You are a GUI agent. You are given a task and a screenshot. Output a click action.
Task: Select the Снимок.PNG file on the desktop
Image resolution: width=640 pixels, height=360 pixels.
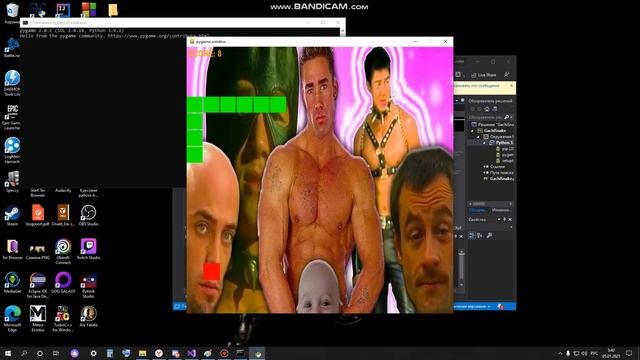click(x=38, y=251)
